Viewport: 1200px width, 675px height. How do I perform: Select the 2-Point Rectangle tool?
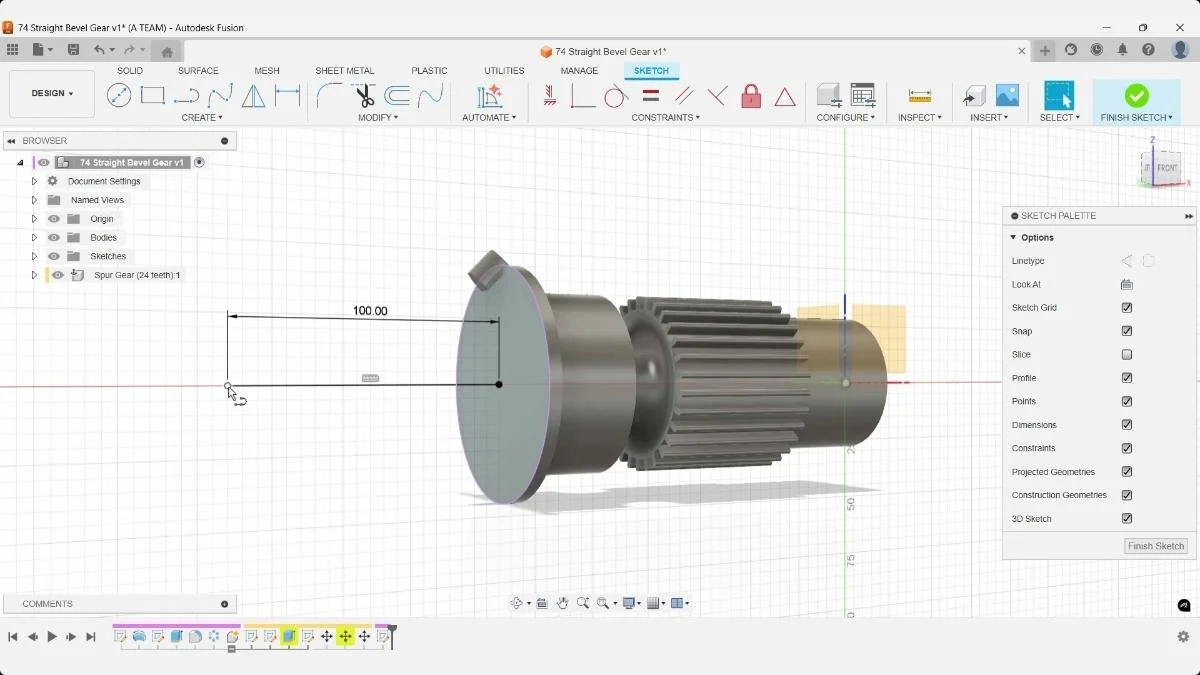point(152,96)
